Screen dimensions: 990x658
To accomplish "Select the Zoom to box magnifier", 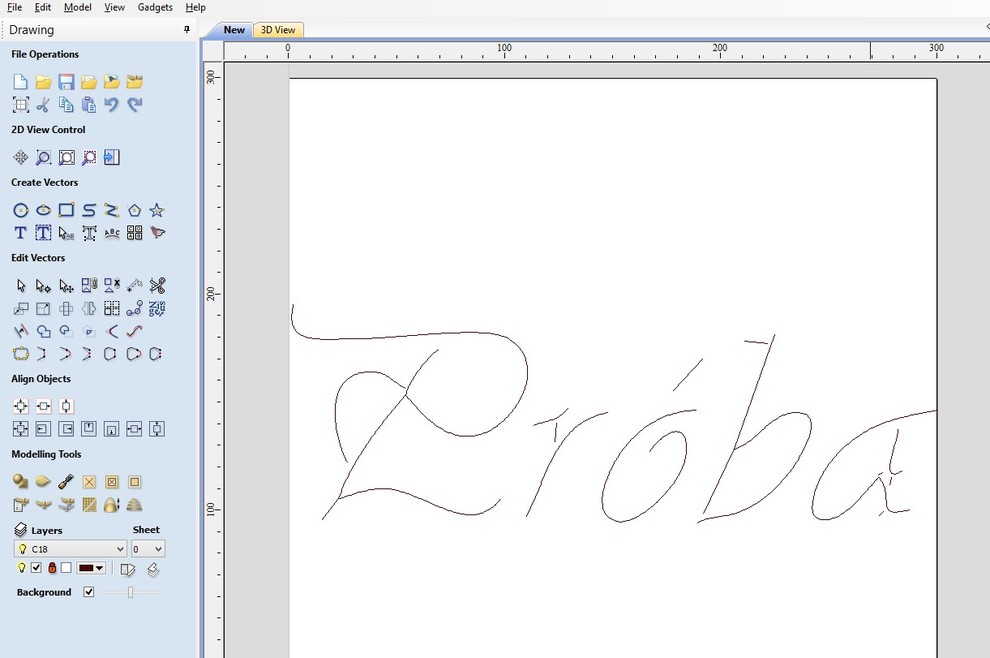I will click(43, 157).
